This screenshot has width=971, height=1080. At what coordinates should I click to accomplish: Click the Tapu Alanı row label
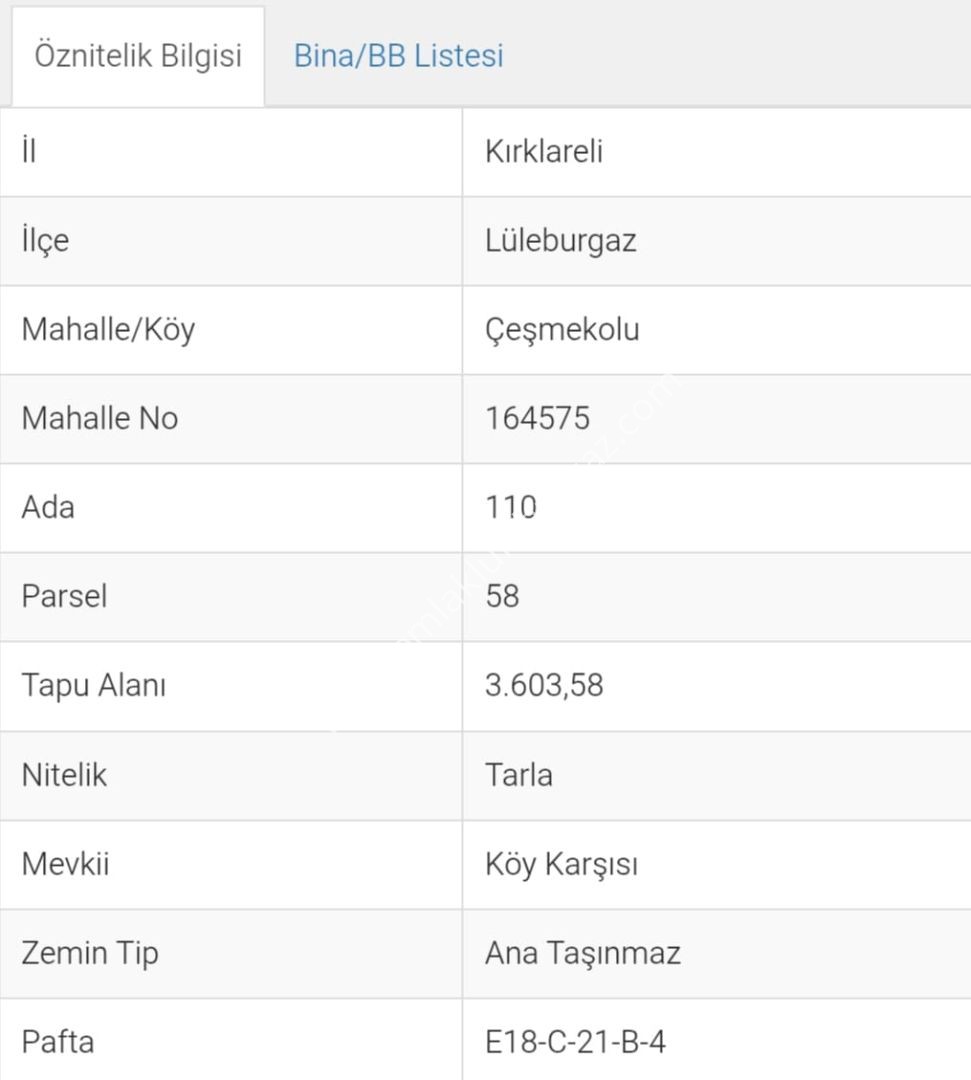coord(93,685)
